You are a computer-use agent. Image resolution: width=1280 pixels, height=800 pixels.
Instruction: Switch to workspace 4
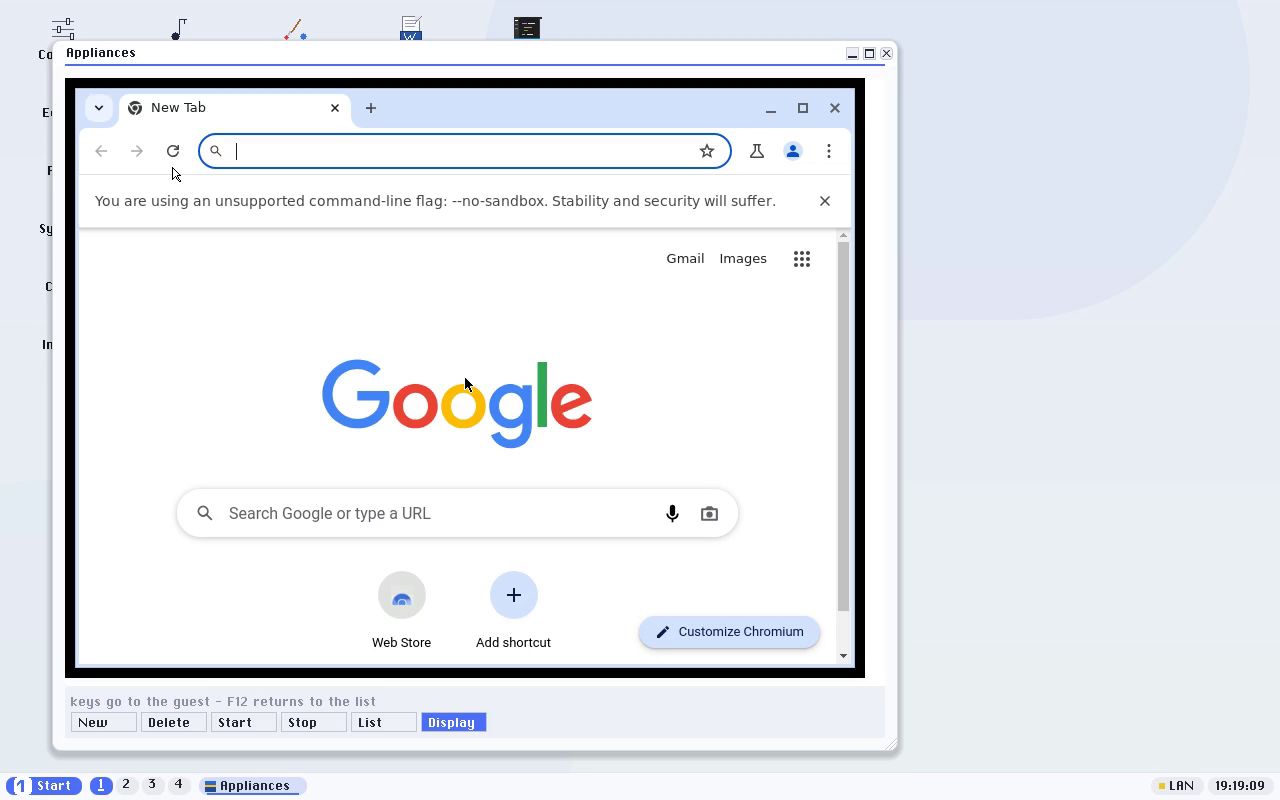[178, 785]
